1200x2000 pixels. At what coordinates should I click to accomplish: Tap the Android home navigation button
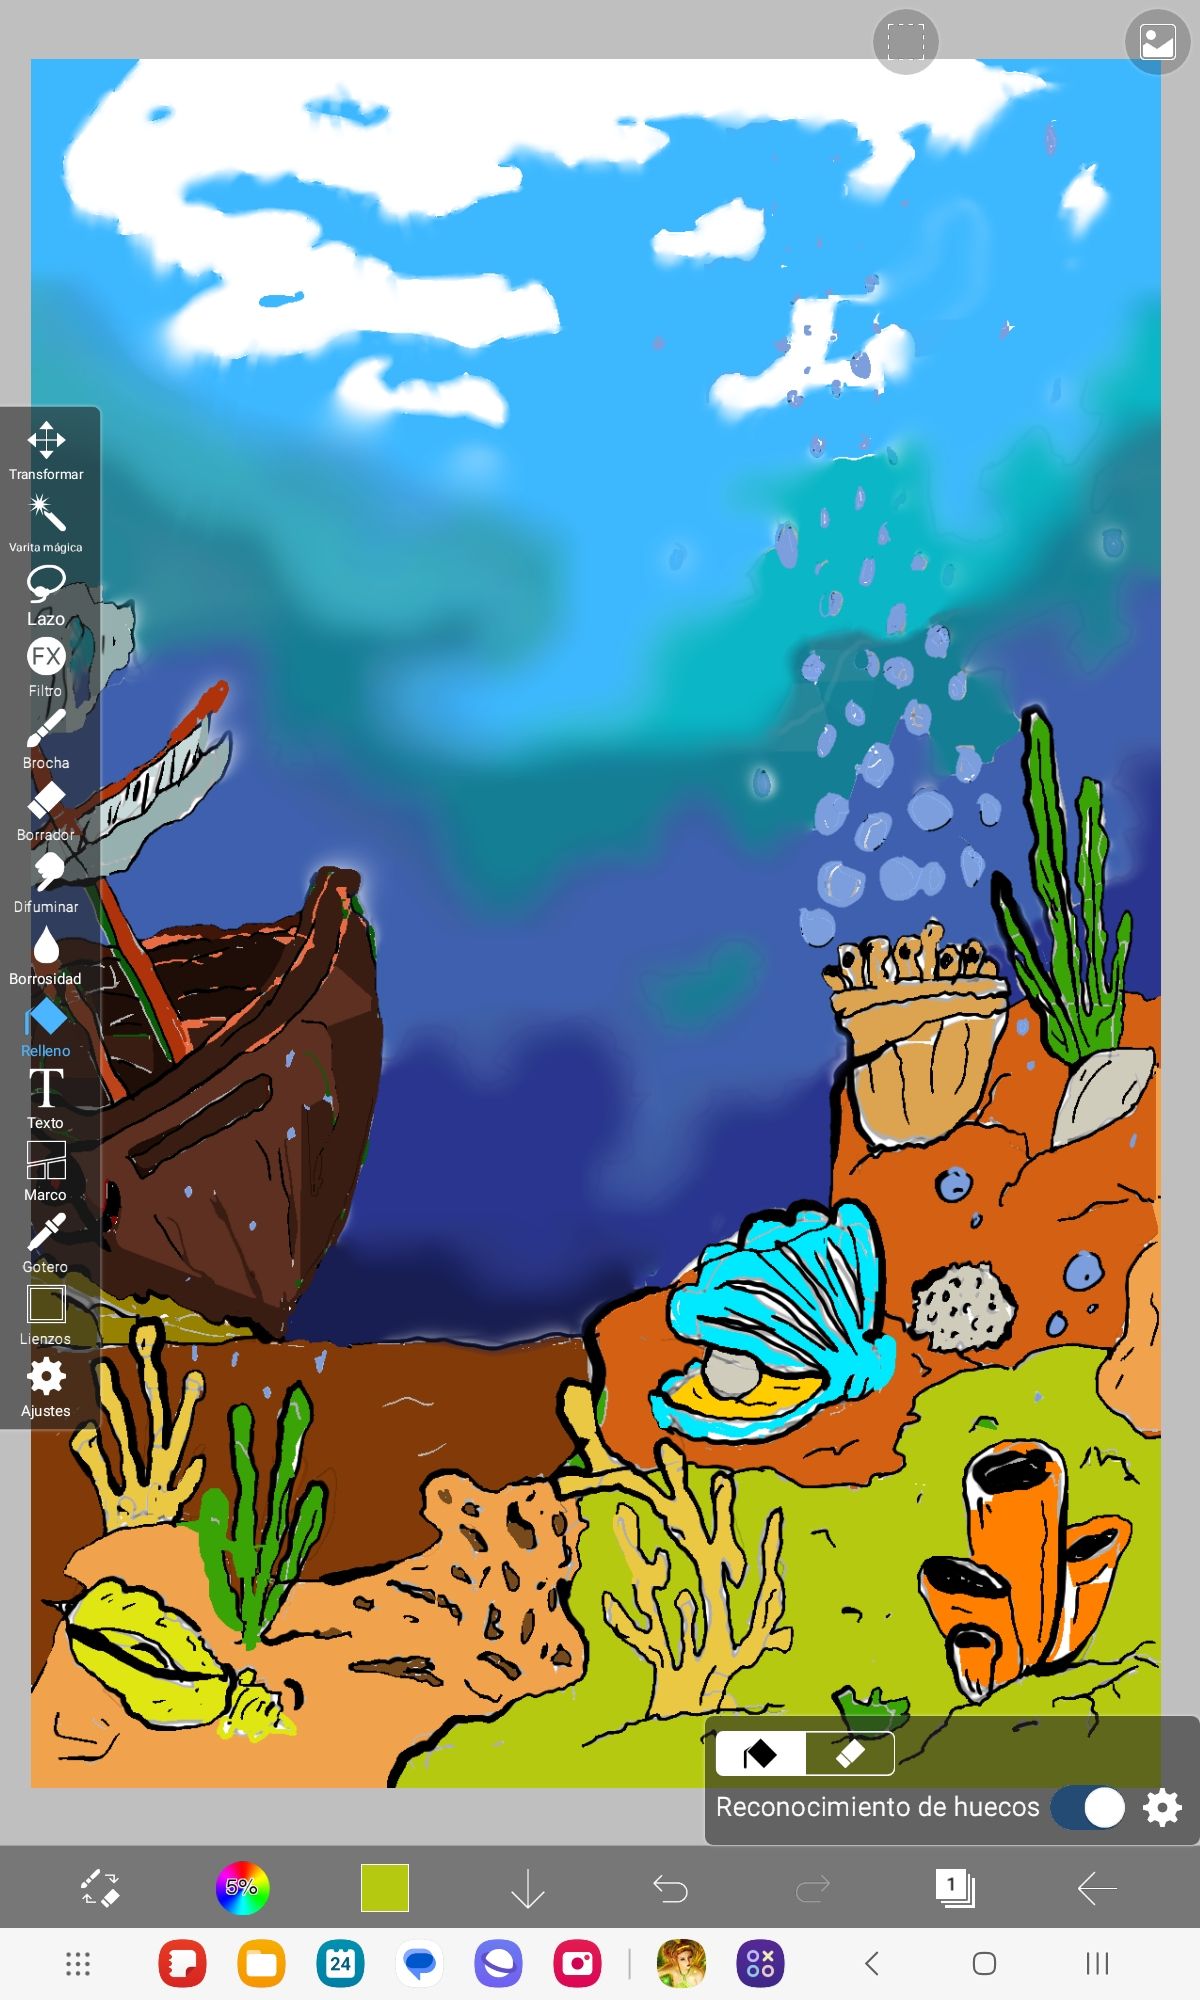click(x=984, y=1963)
